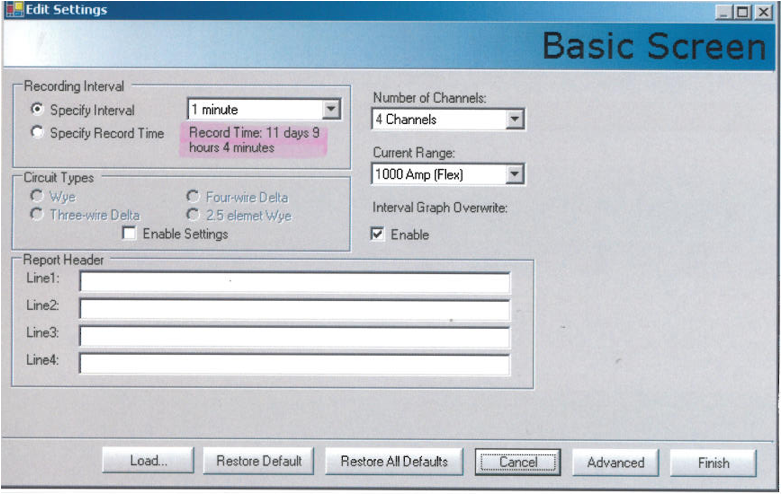This screenshot has height=495, width=782.
Task: Click Restore All Defaults button
Action: 394,461
